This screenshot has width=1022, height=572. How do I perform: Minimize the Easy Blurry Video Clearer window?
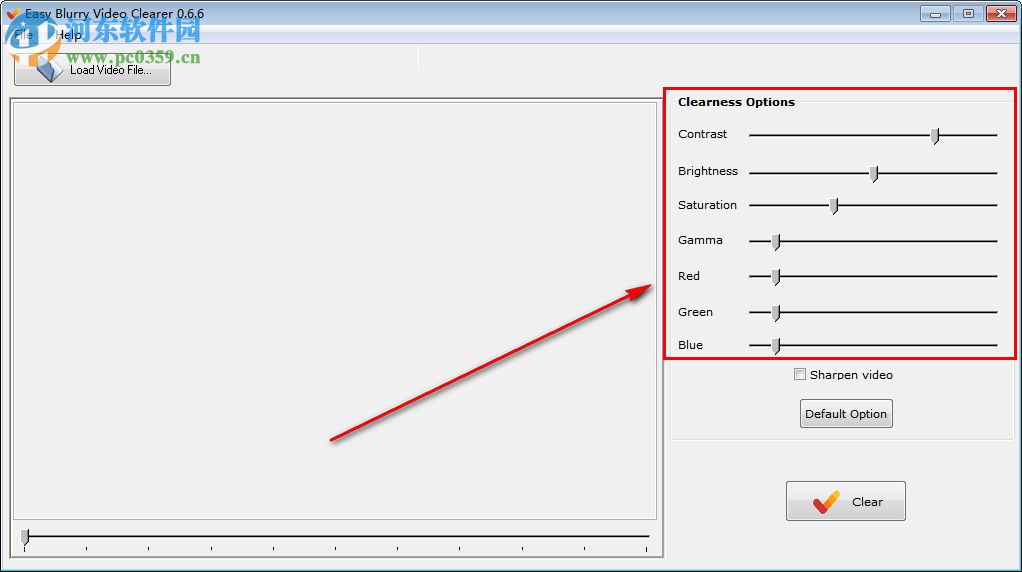coord(935,14)
